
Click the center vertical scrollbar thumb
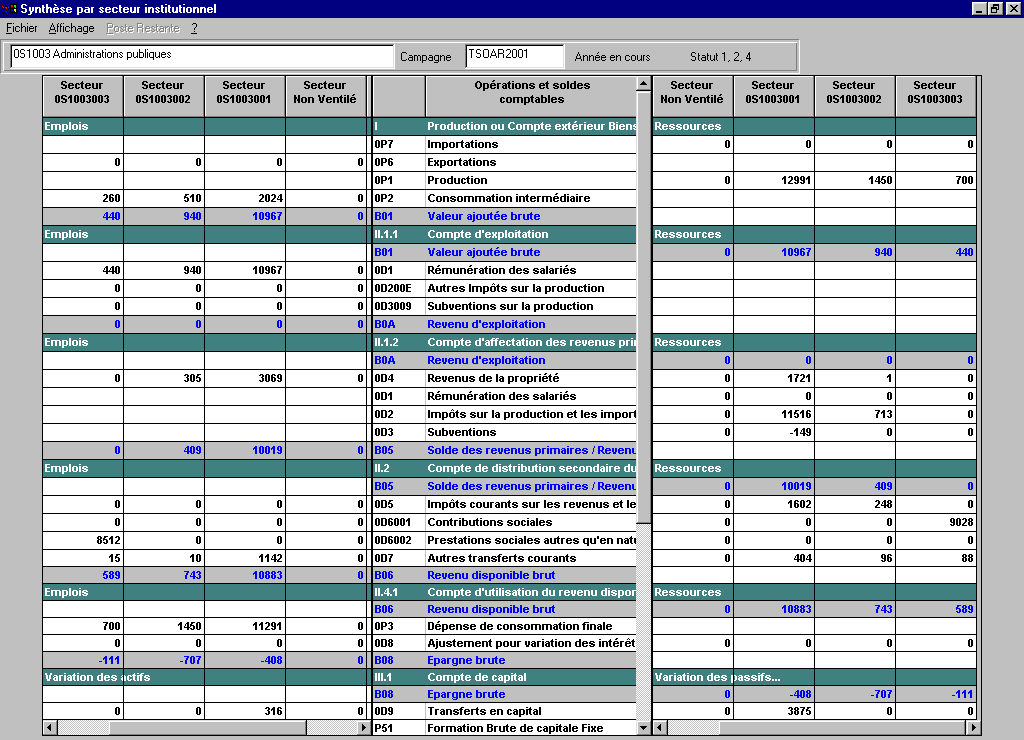(x=643, y=307)
